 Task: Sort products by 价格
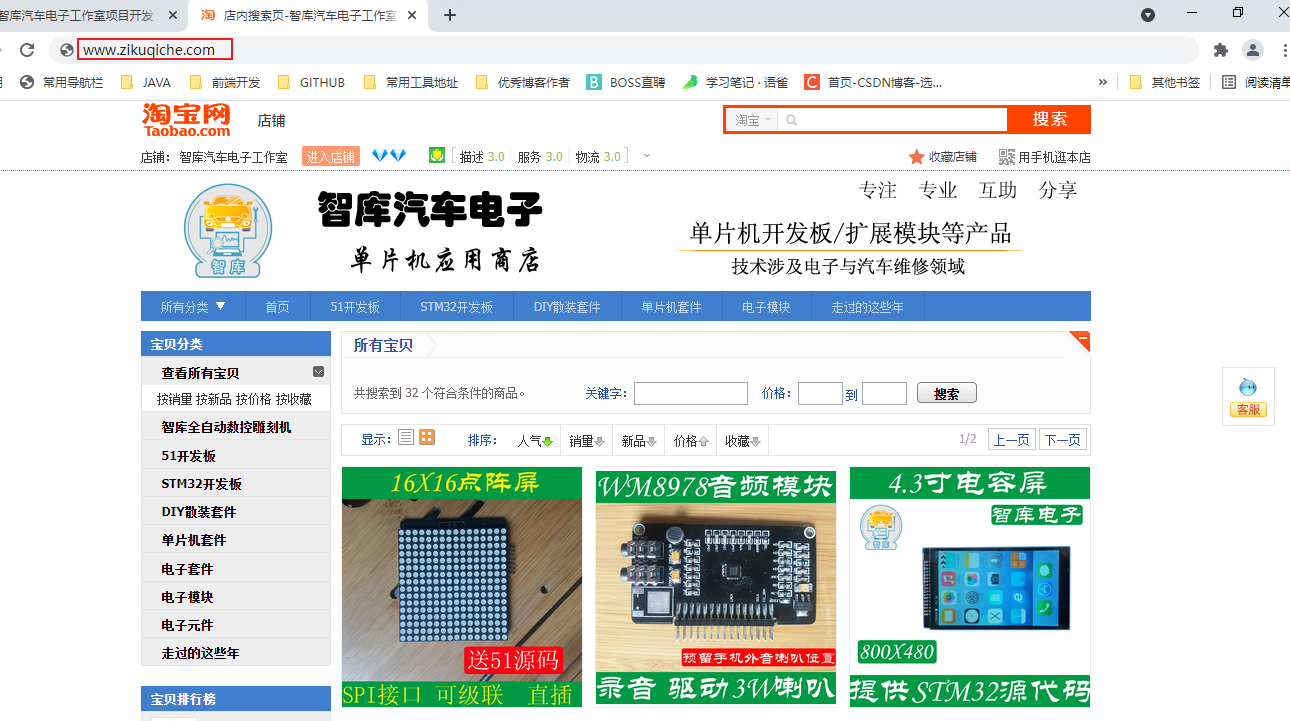[x=691, y=440]
